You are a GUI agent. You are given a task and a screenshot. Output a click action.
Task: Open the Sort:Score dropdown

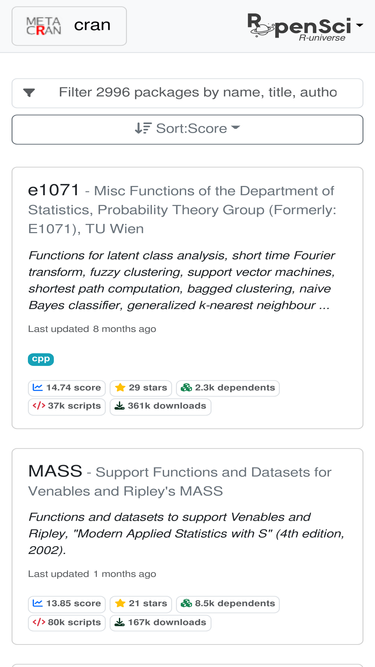click(x=188, y=130)
